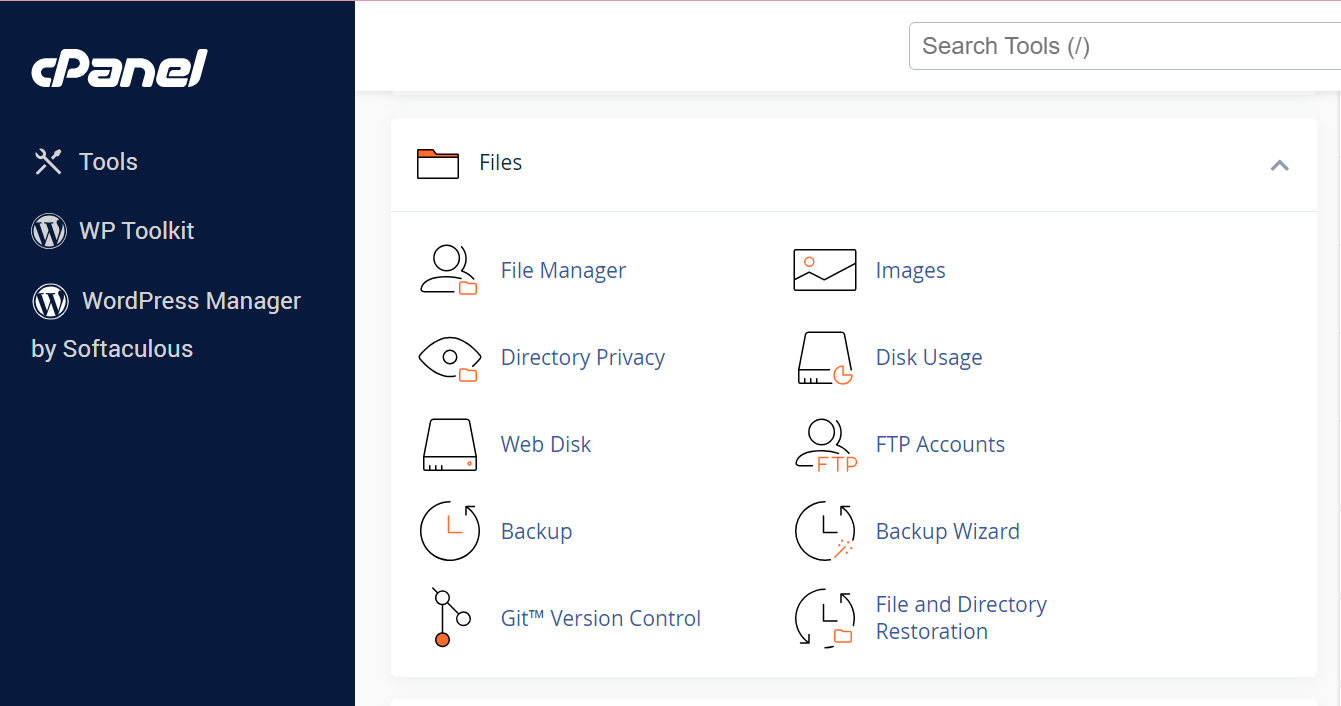Open the Web Disk link
Viewport: 1341px width, 706px height.
click(x=546, y=444)
